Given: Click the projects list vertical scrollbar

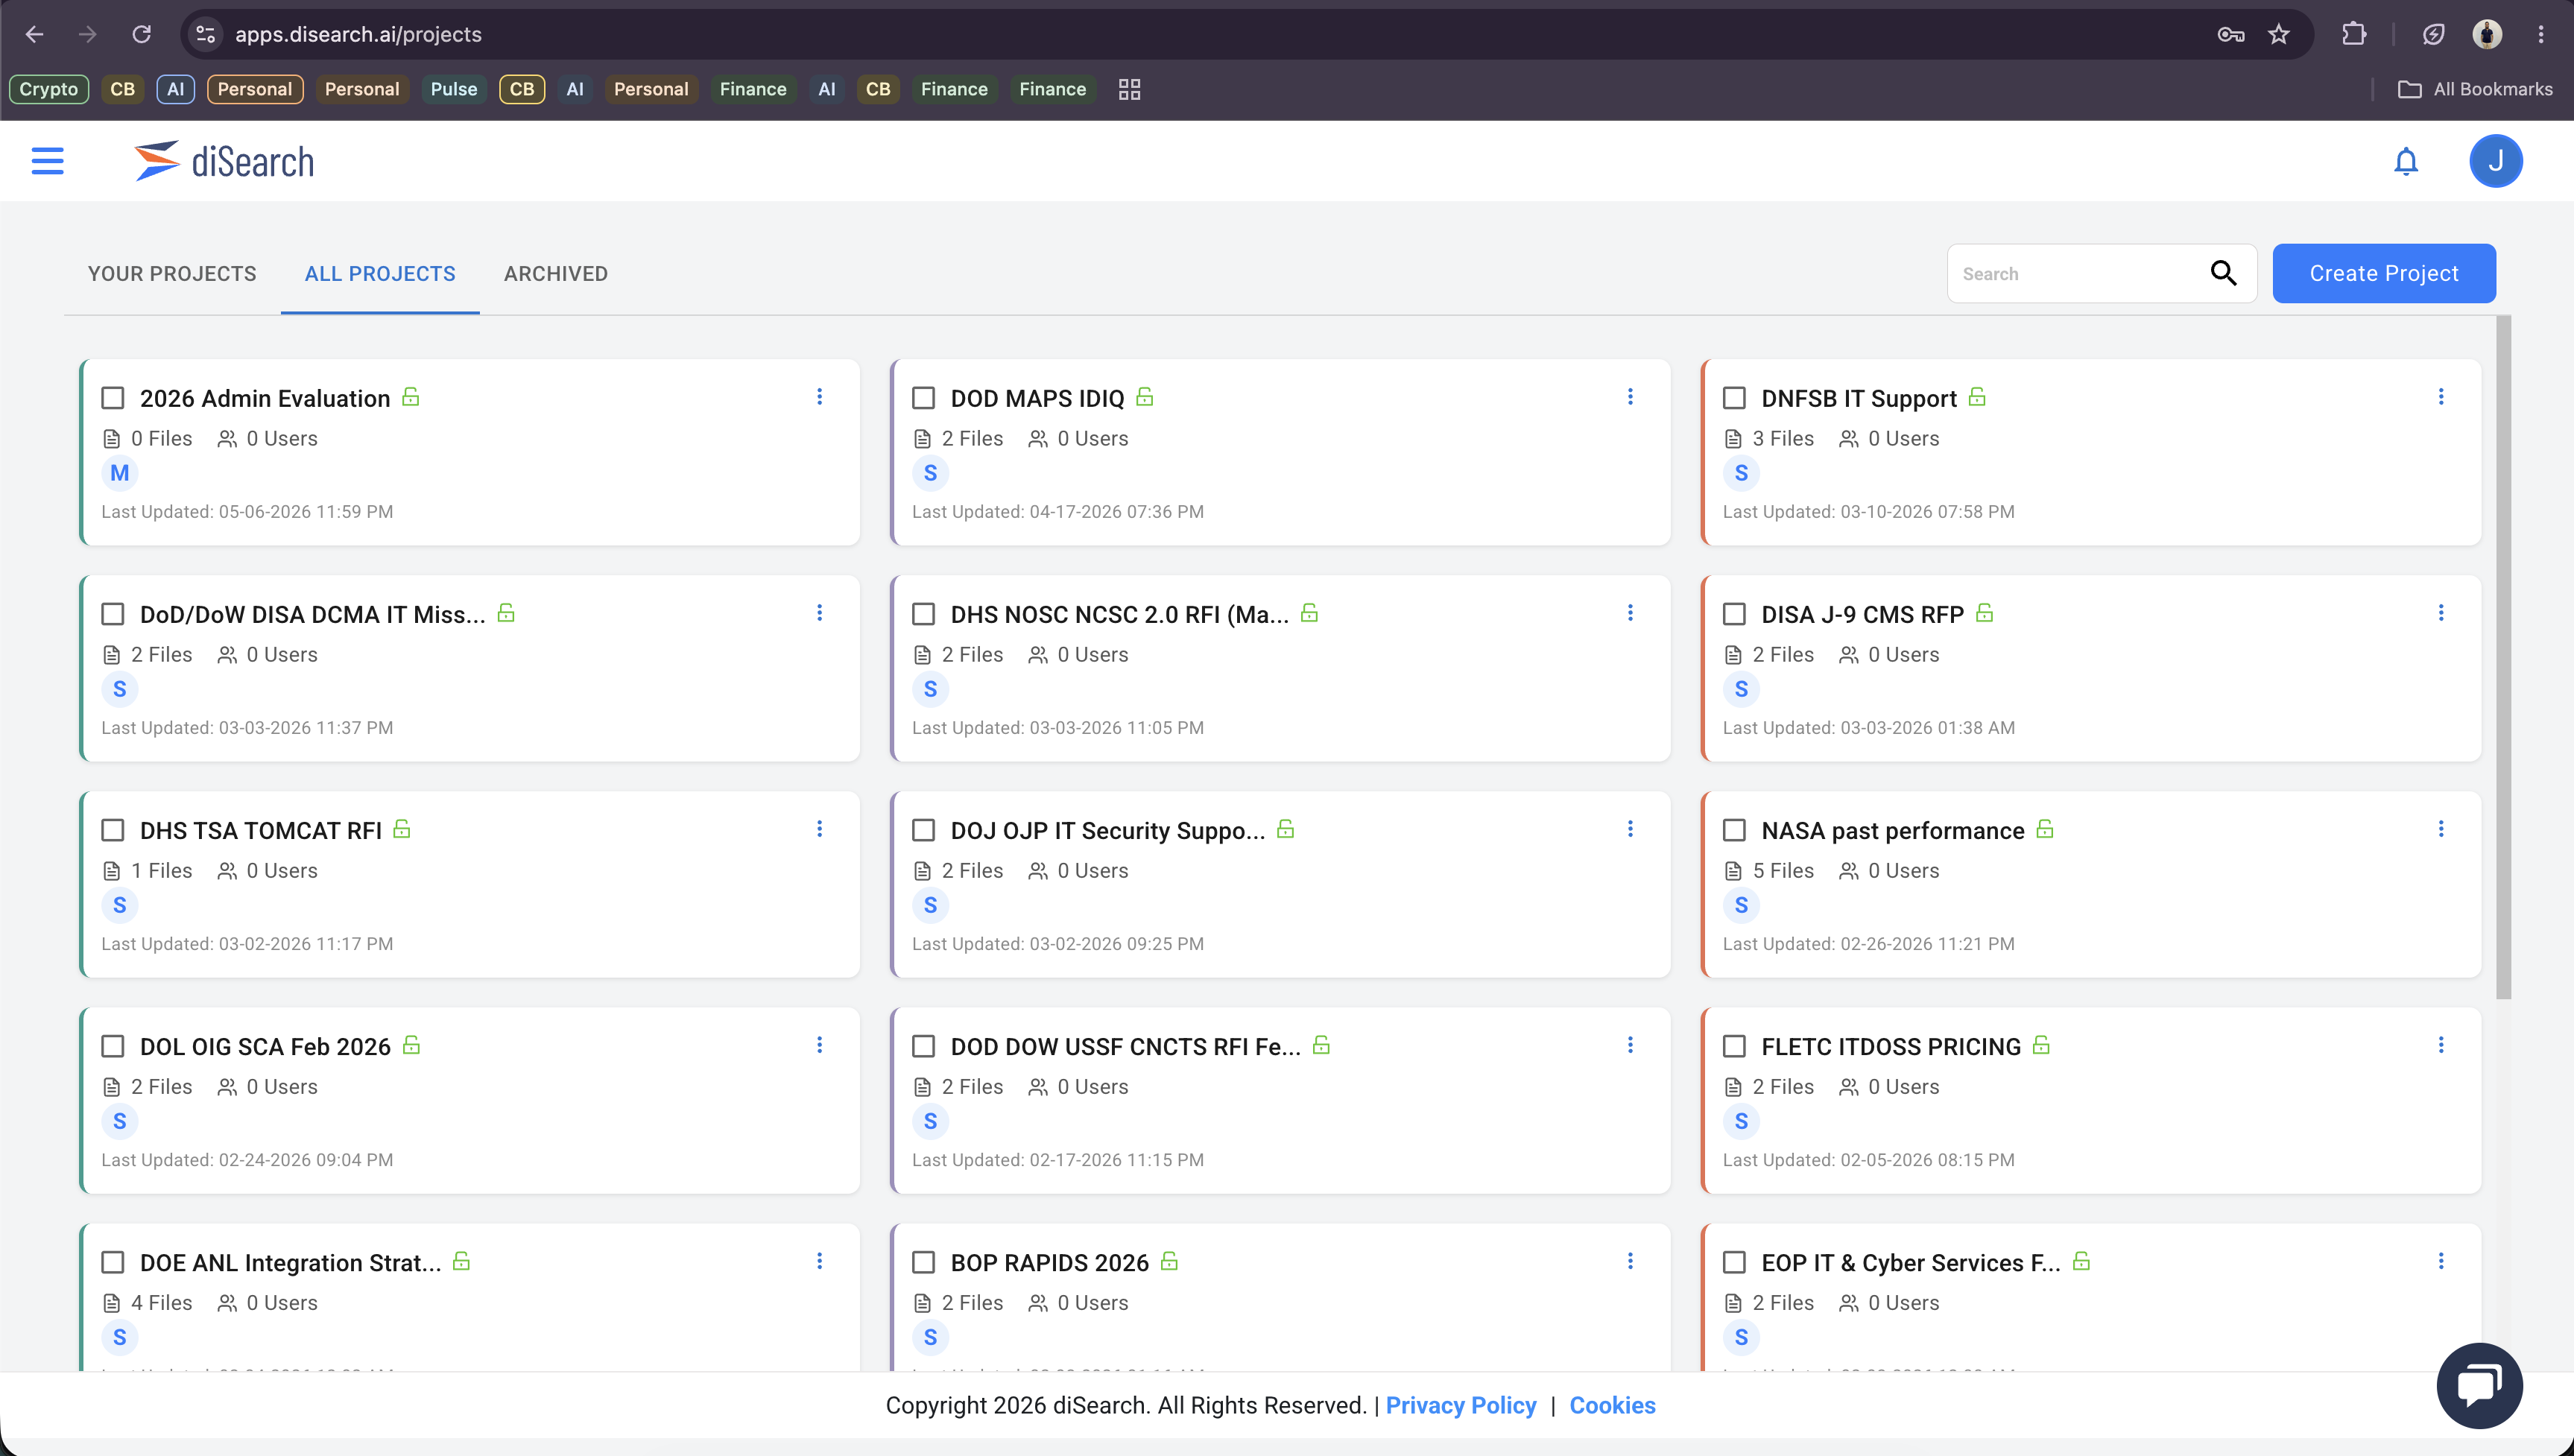Looking at the screenshot, I should pos(2503,658).
